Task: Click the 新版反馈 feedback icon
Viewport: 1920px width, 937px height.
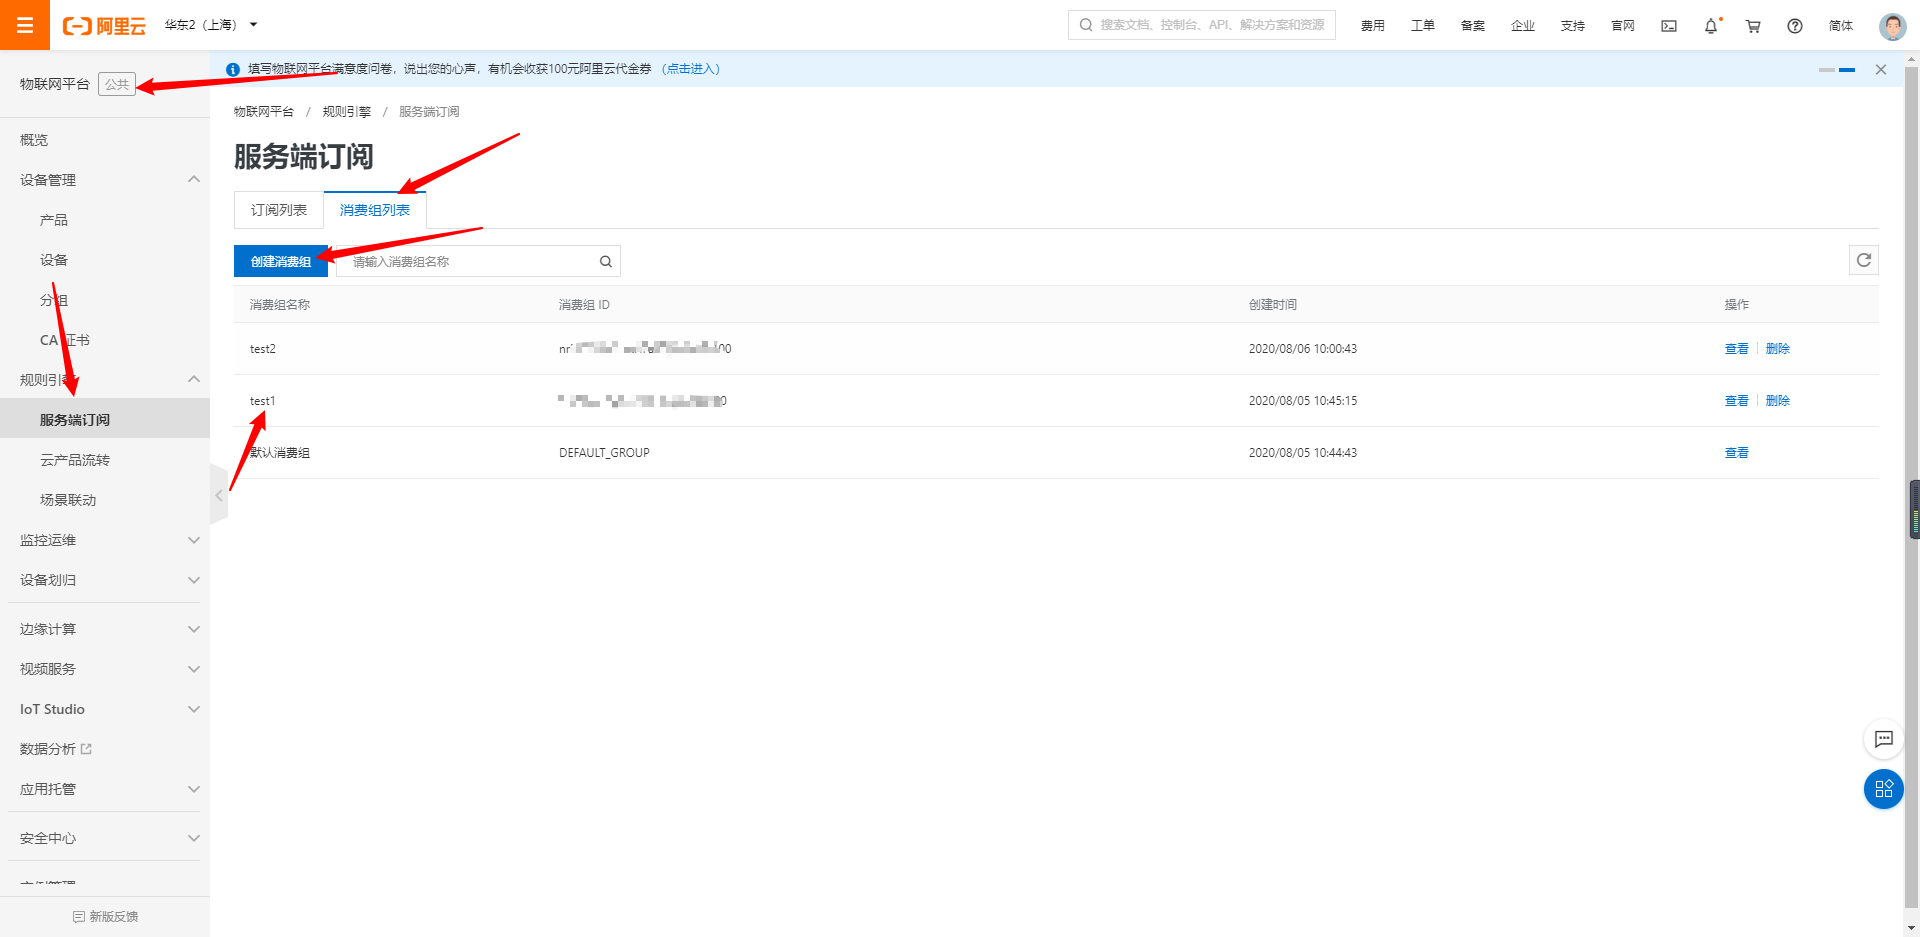Action: (79, 917)
